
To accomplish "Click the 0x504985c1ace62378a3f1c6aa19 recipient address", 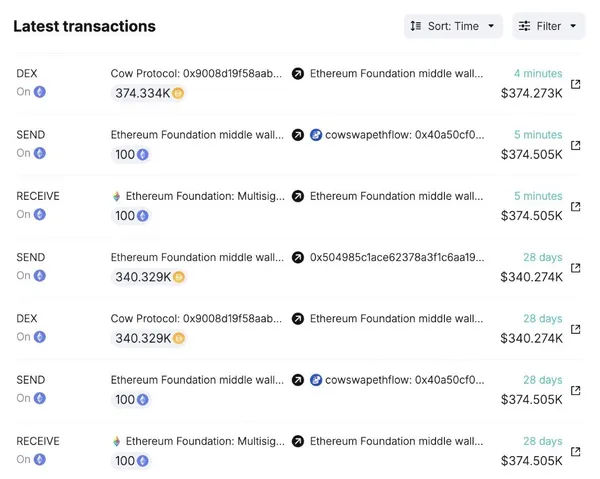I will (x=397, y=257).
